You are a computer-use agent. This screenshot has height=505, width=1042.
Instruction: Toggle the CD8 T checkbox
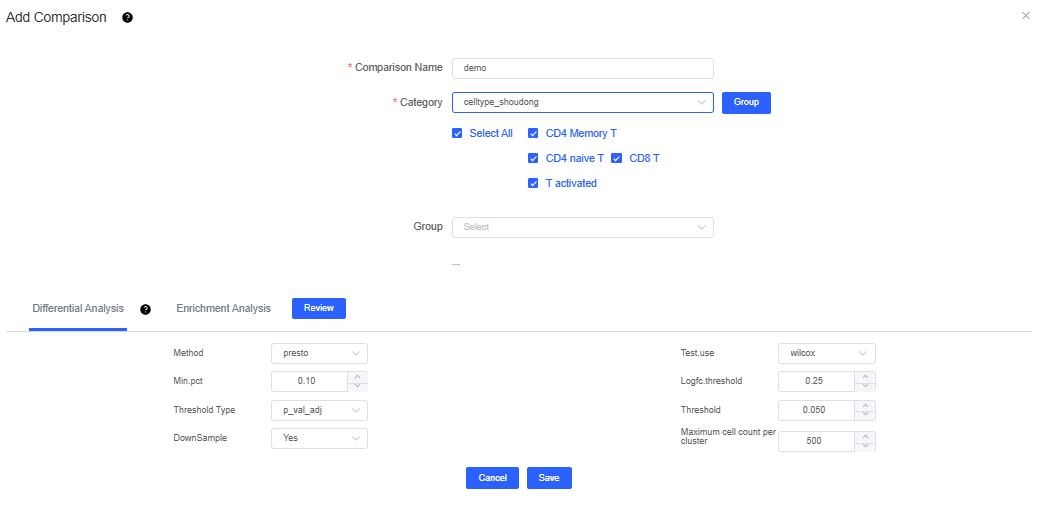coord(617,158)
